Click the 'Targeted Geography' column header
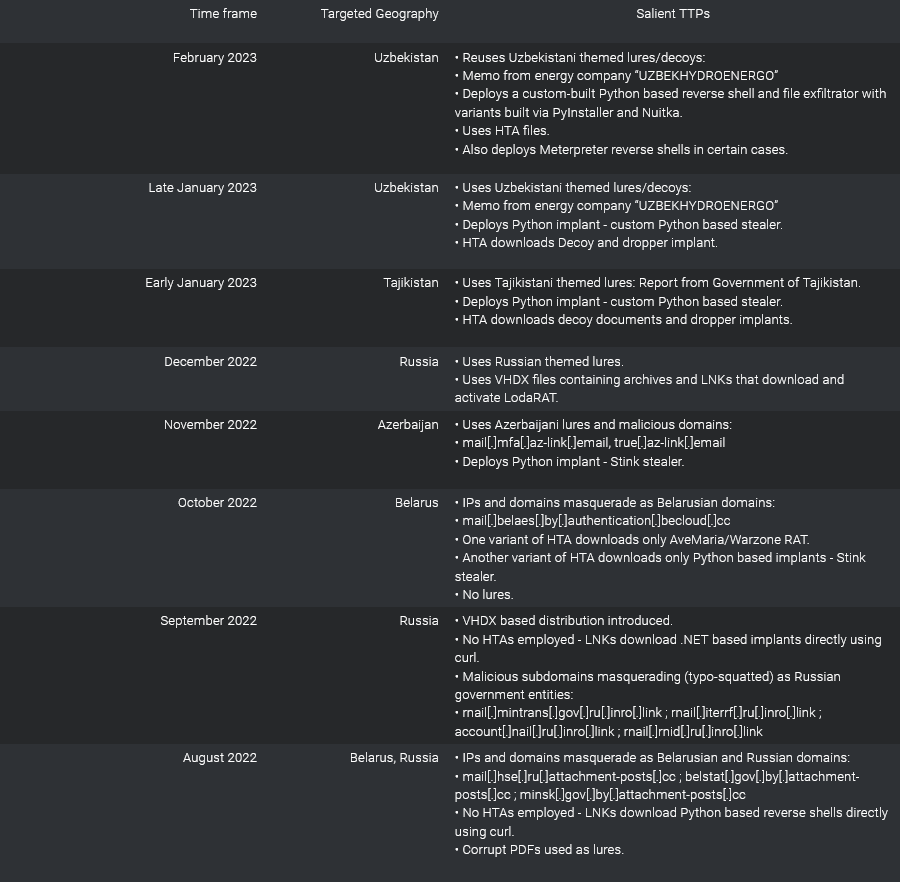Viewport: 900px width, 882px height. click(379, 14)
